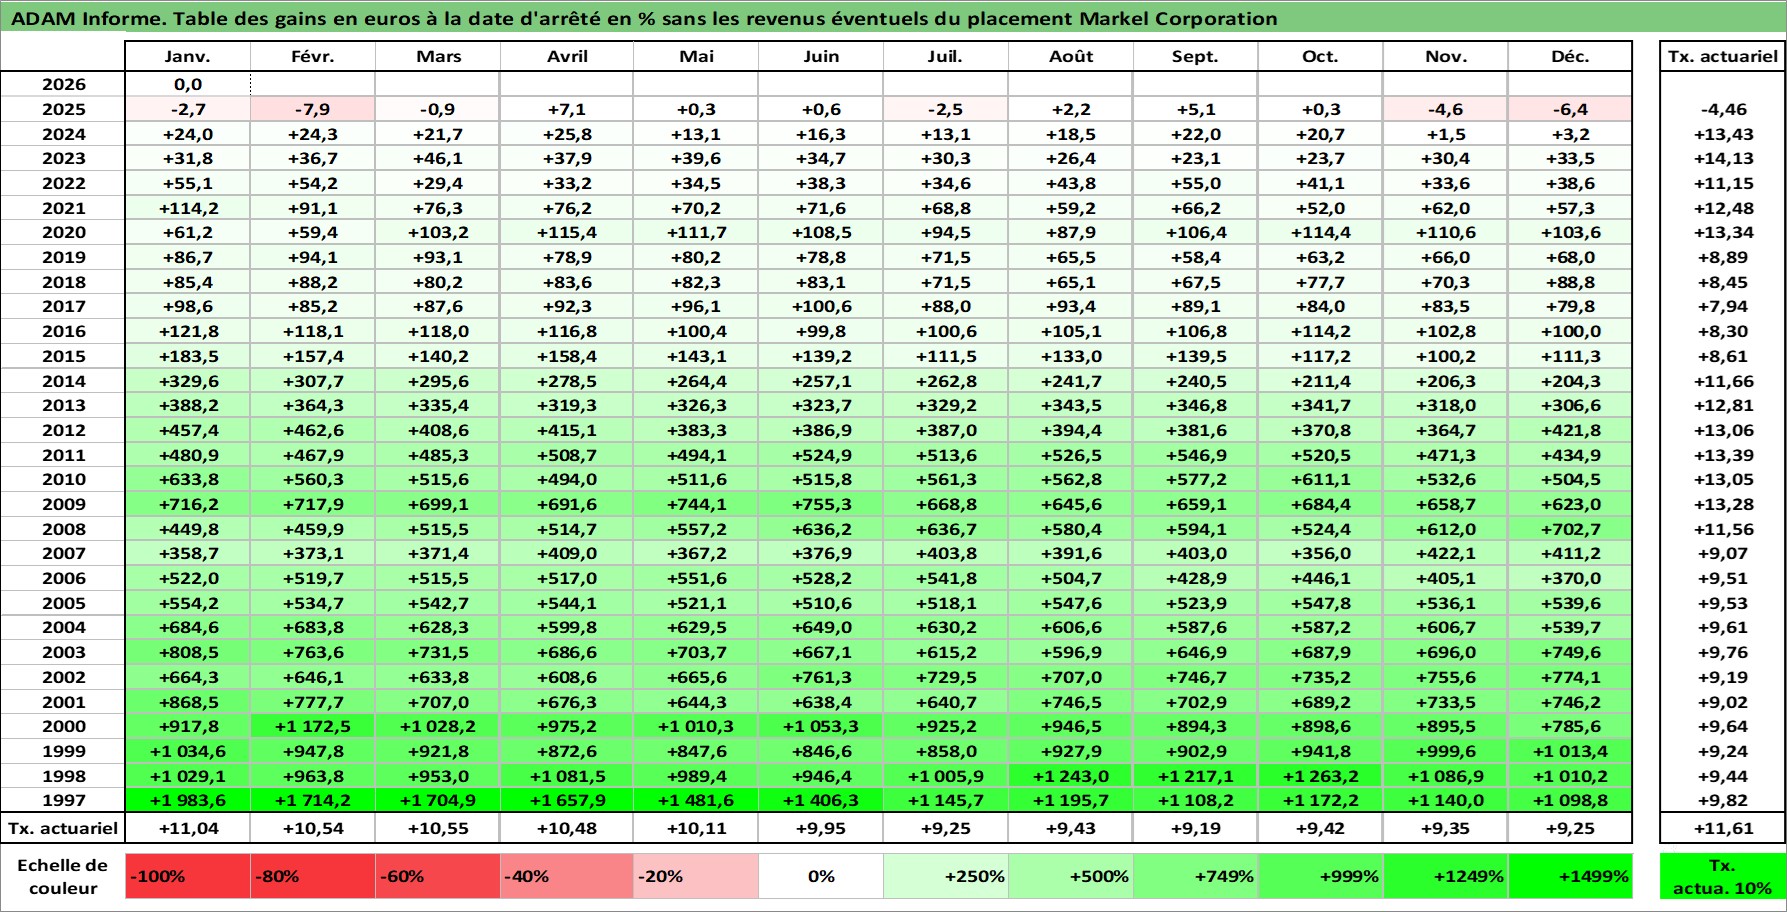Select the +868,5 cell in 2001

click(x=188, y=702)
